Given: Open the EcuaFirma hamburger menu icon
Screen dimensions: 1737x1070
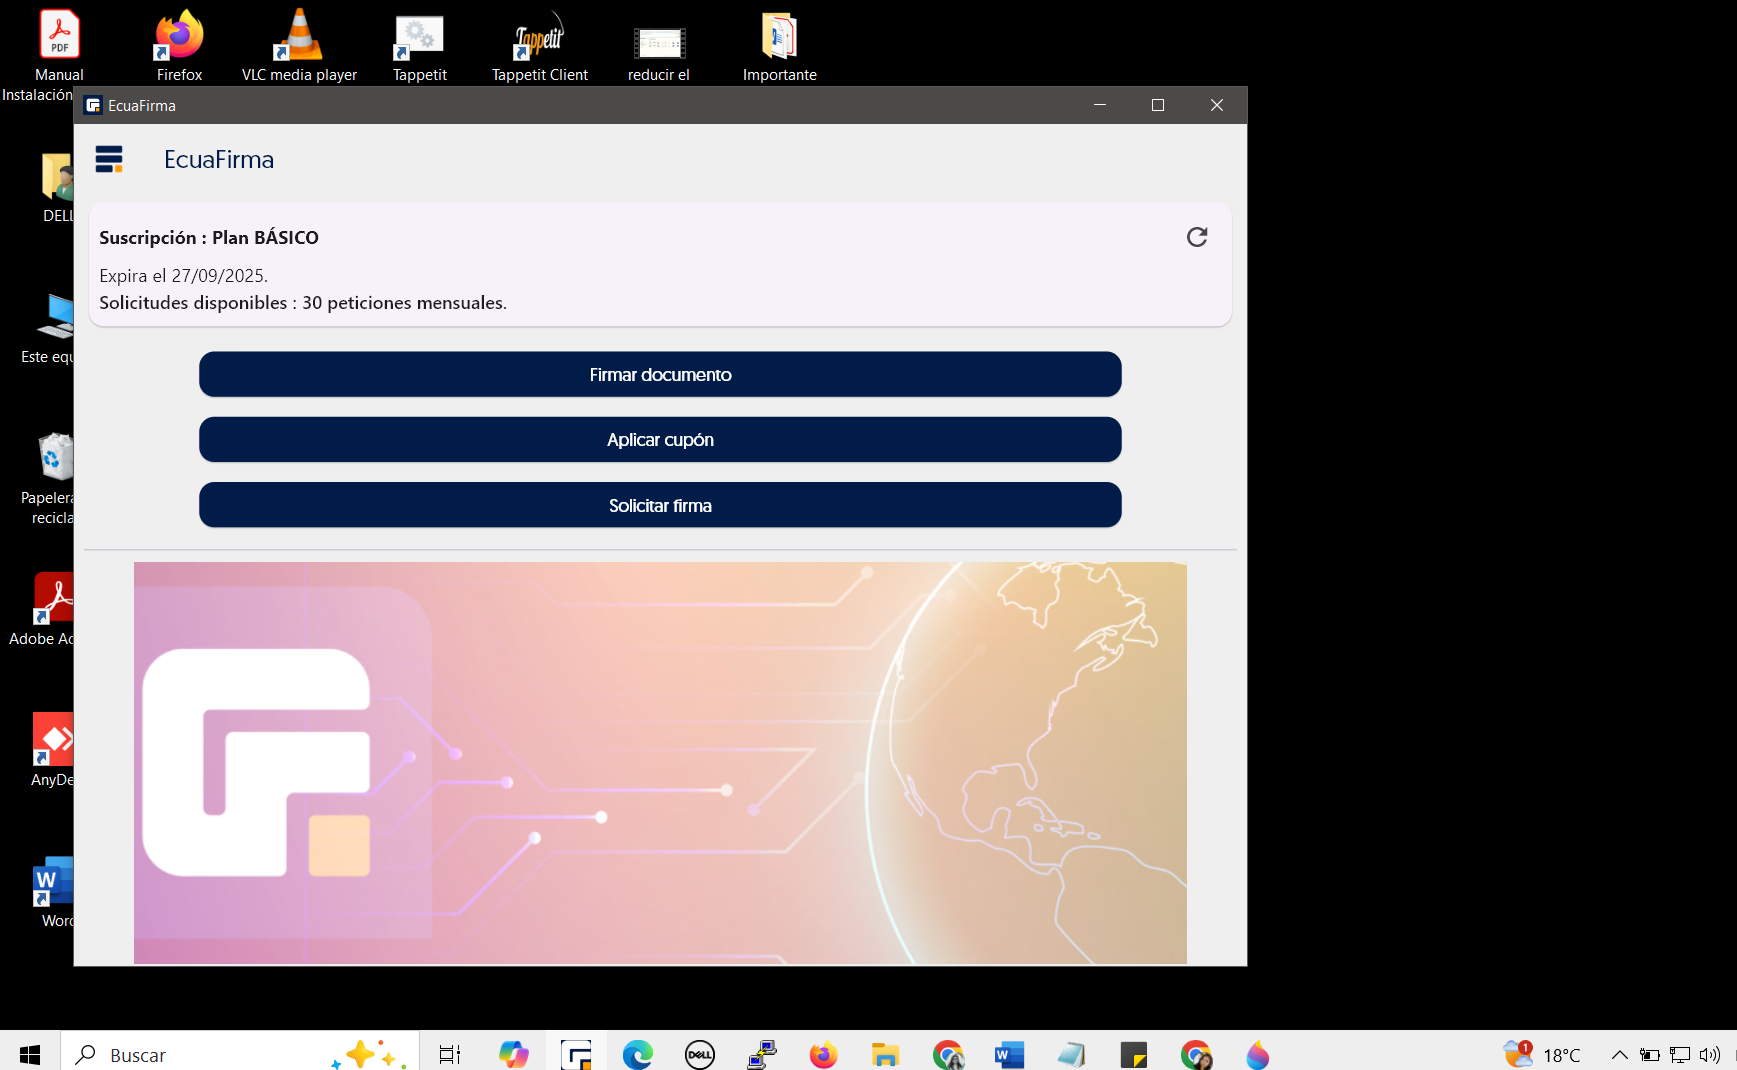Looking at the screenshot, I should [x=109, y=159].
